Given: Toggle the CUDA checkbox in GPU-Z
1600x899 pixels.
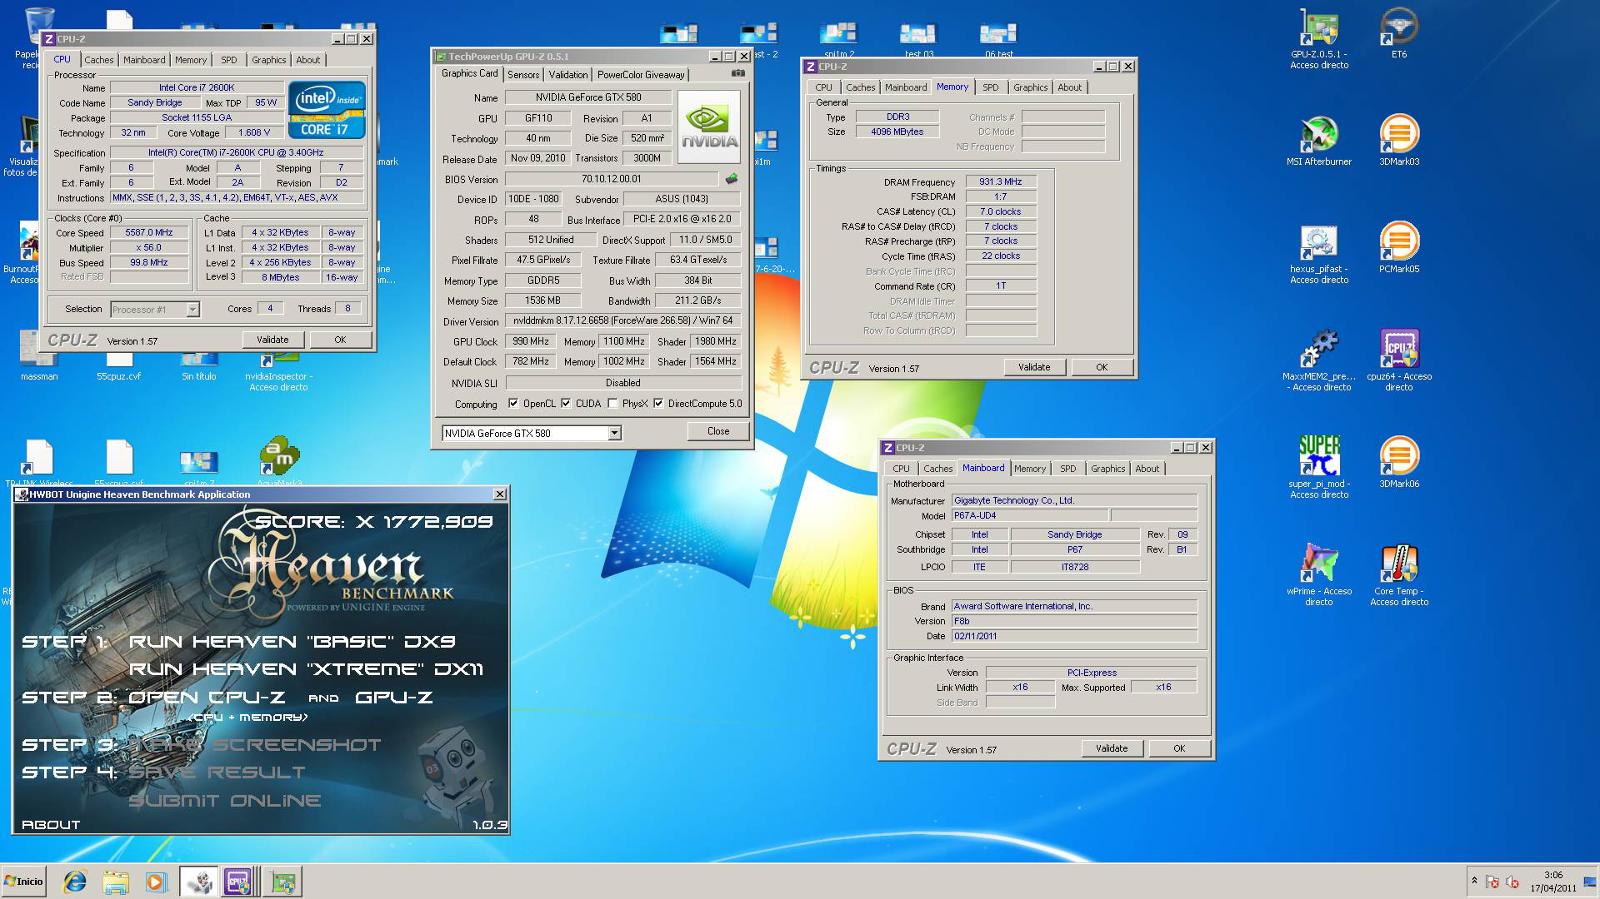Looking at the screenshot, I should [x=566, y=404].
